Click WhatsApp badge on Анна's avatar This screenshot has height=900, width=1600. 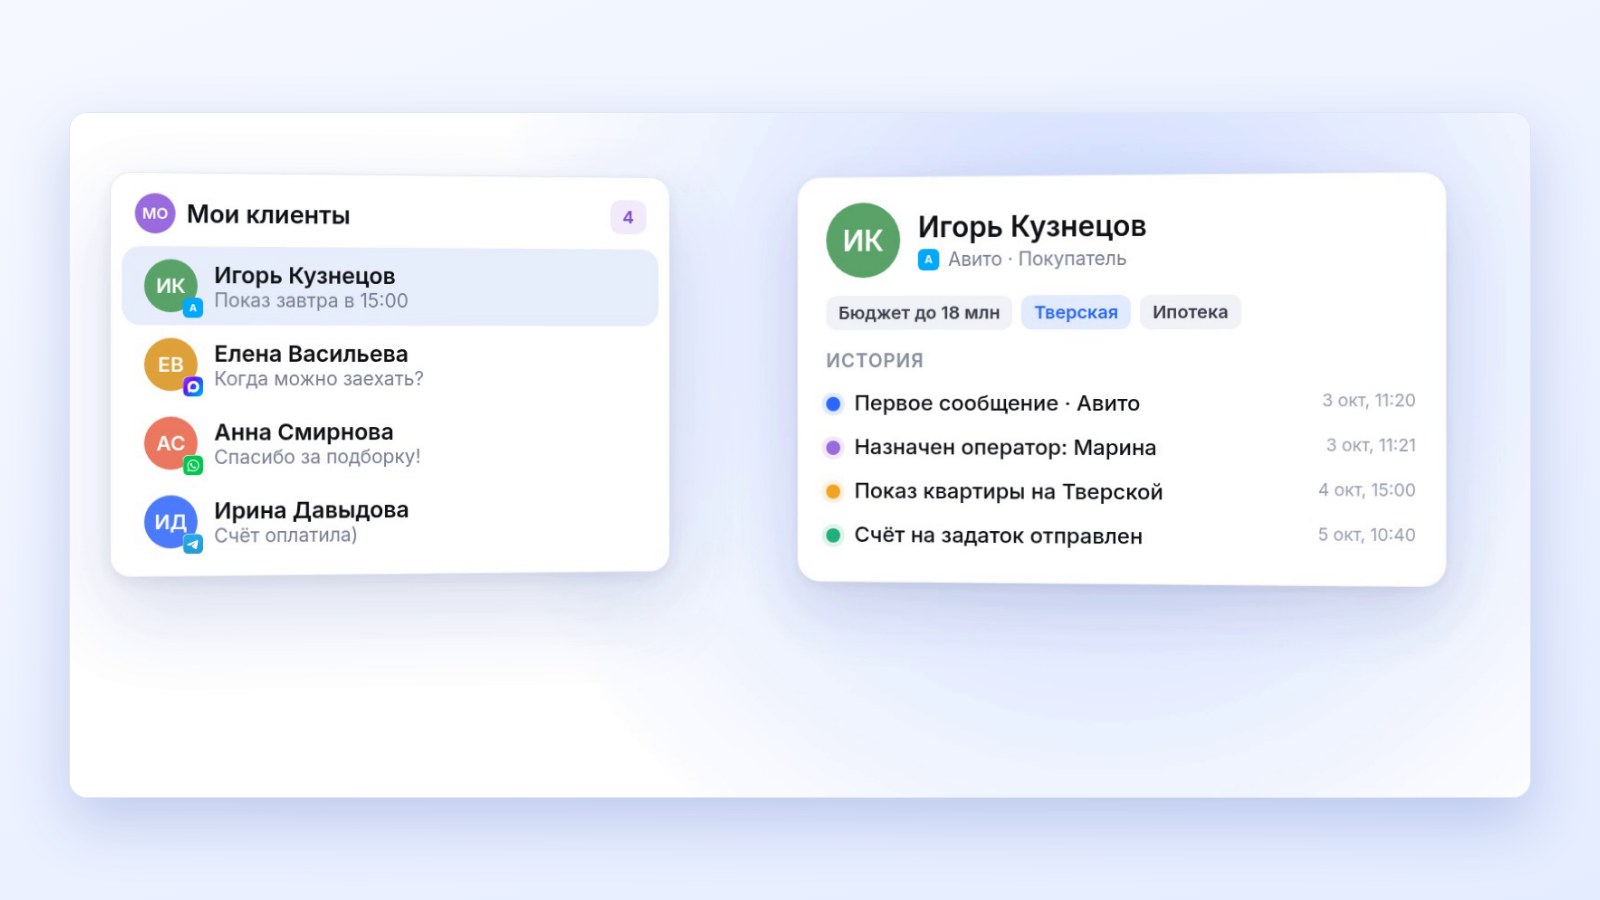[193, 465]
